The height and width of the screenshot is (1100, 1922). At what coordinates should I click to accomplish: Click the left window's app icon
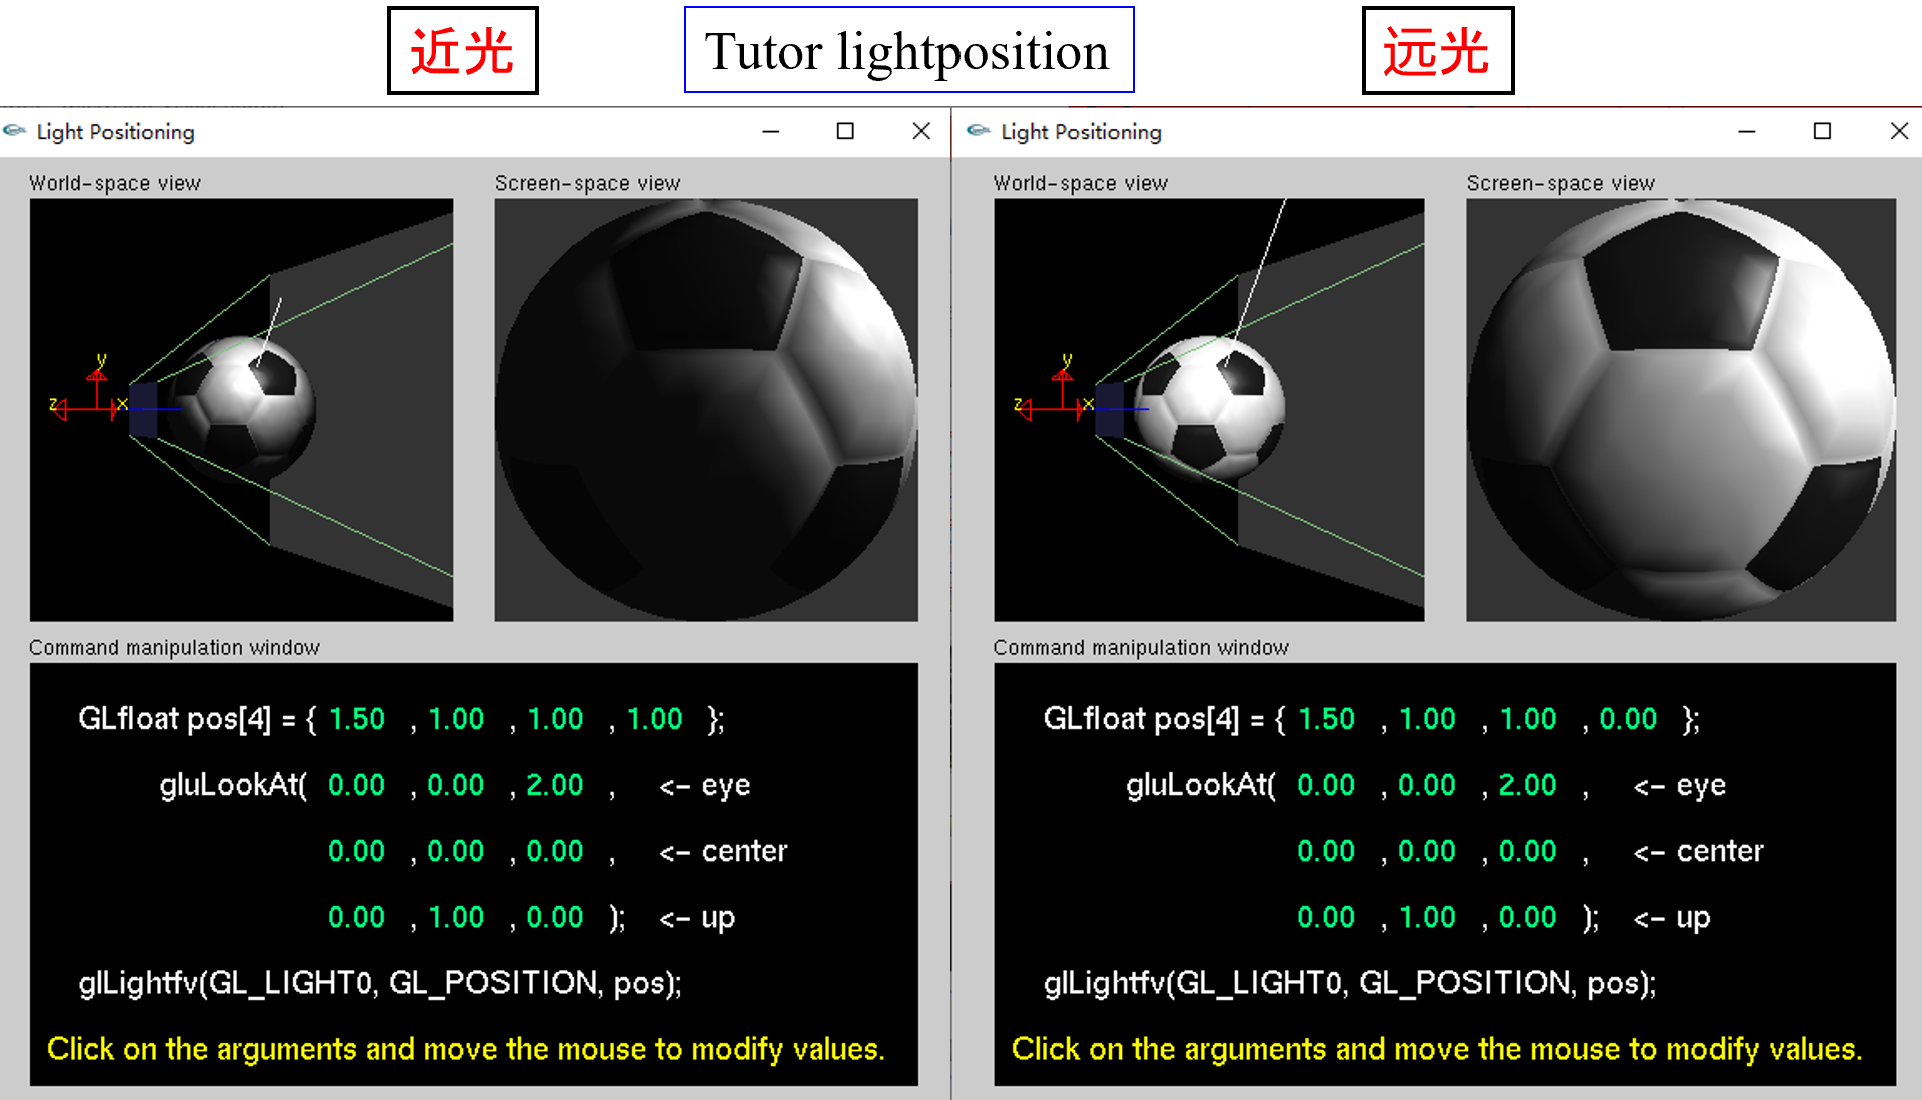[15, 131]
